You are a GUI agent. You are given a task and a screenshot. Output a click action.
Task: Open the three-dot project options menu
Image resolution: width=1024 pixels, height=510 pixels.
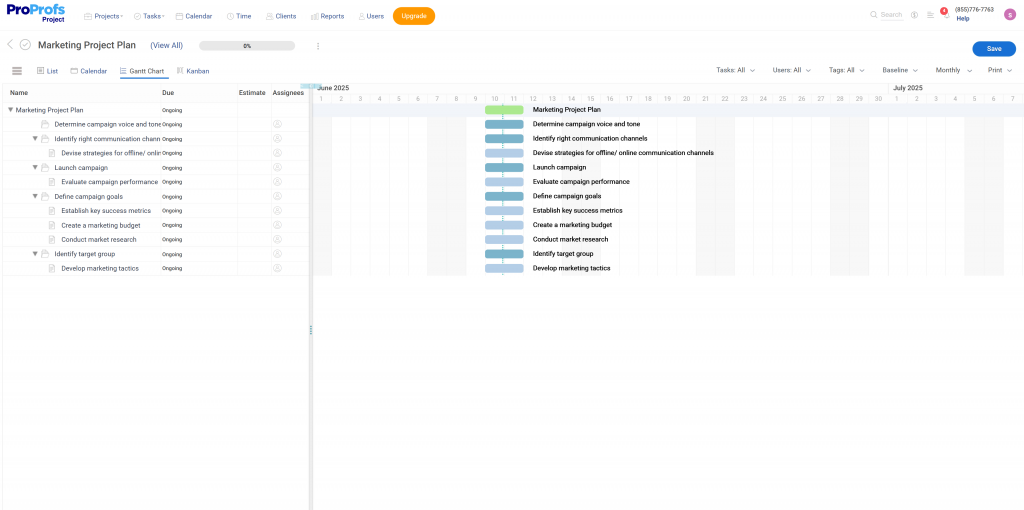click(x=318, y=46)
